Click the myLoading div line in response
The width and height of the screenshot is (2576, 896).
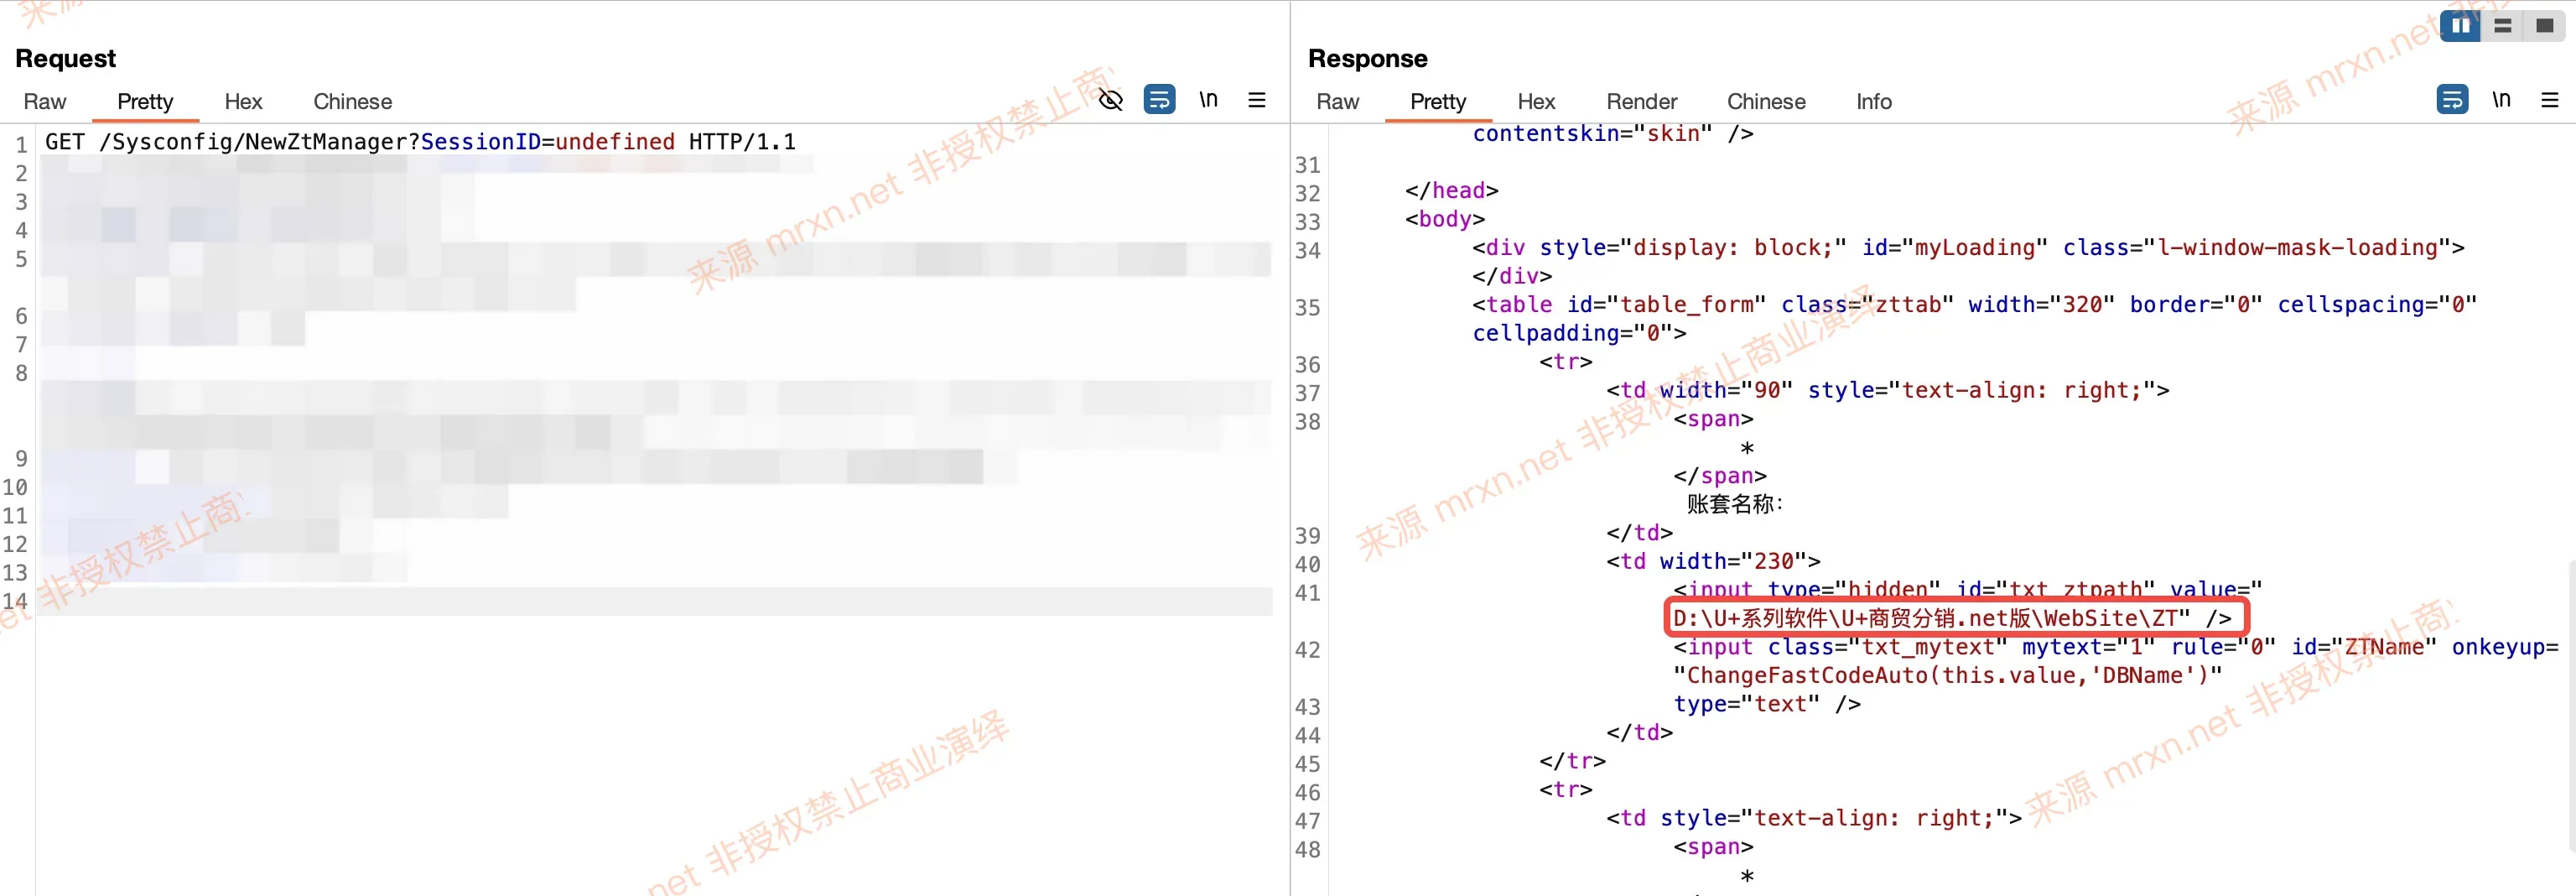pos(1968,247)
